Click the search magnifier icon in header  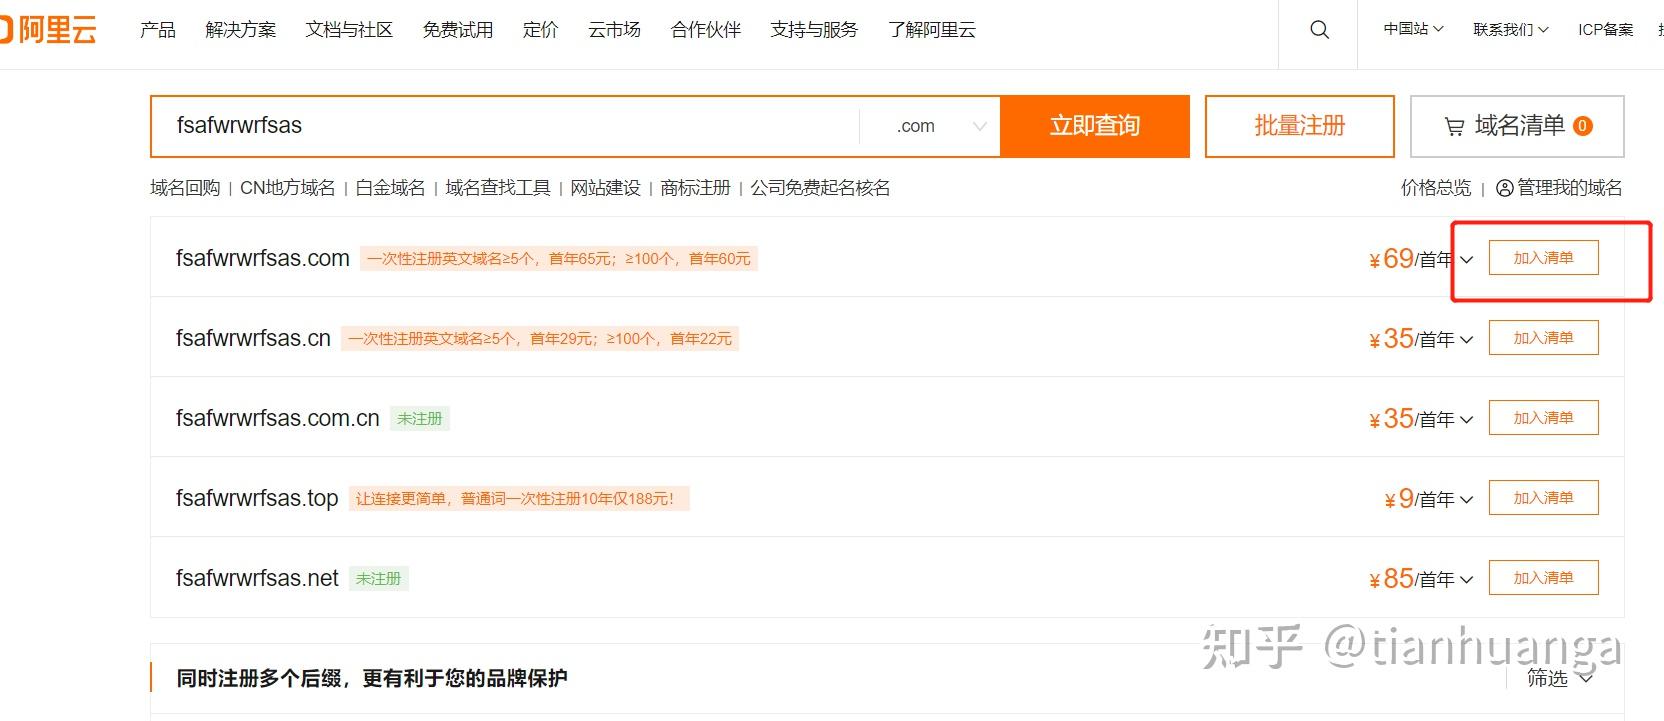pyautogui.click(x=1319, y=30)
